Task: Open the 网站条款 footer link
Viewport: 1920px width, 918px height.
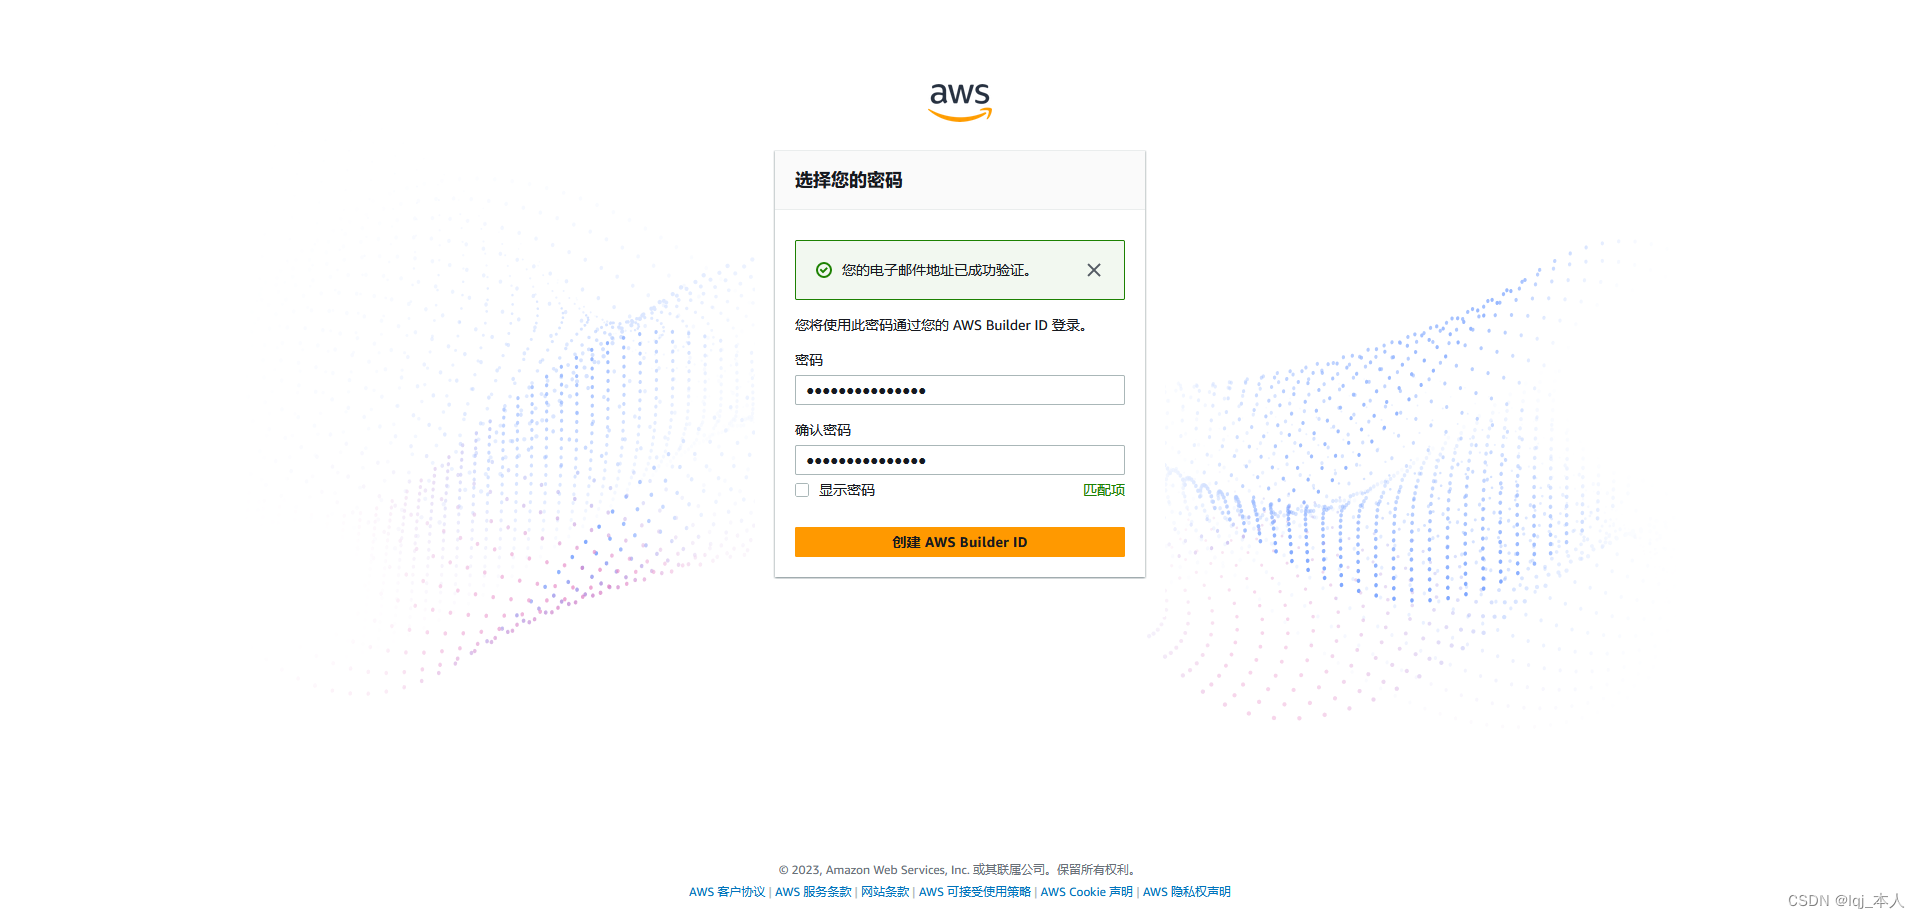Action: tap(885, 892)
